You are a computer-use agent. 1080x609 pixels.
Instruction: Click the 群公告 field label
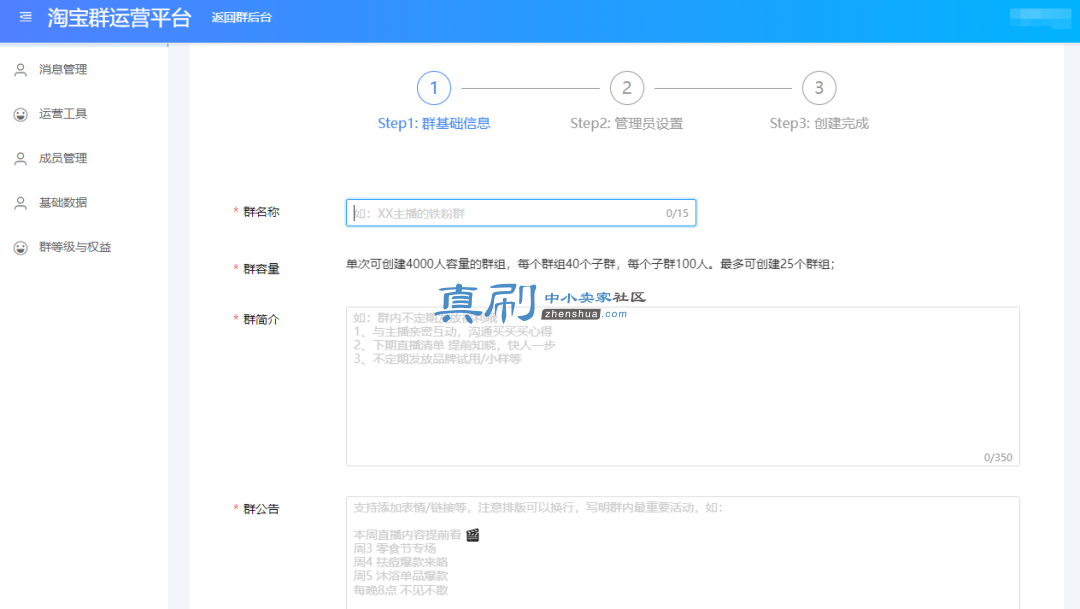pyautogui.click(x=261, y=509)
